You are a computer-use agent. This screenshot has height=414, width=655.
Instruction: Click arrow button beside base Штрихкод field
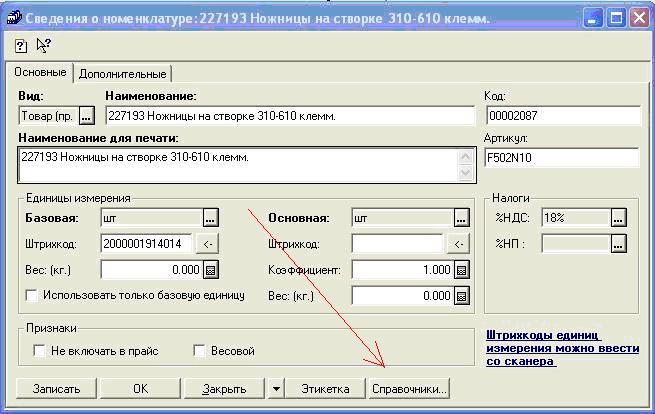(209, 244)
